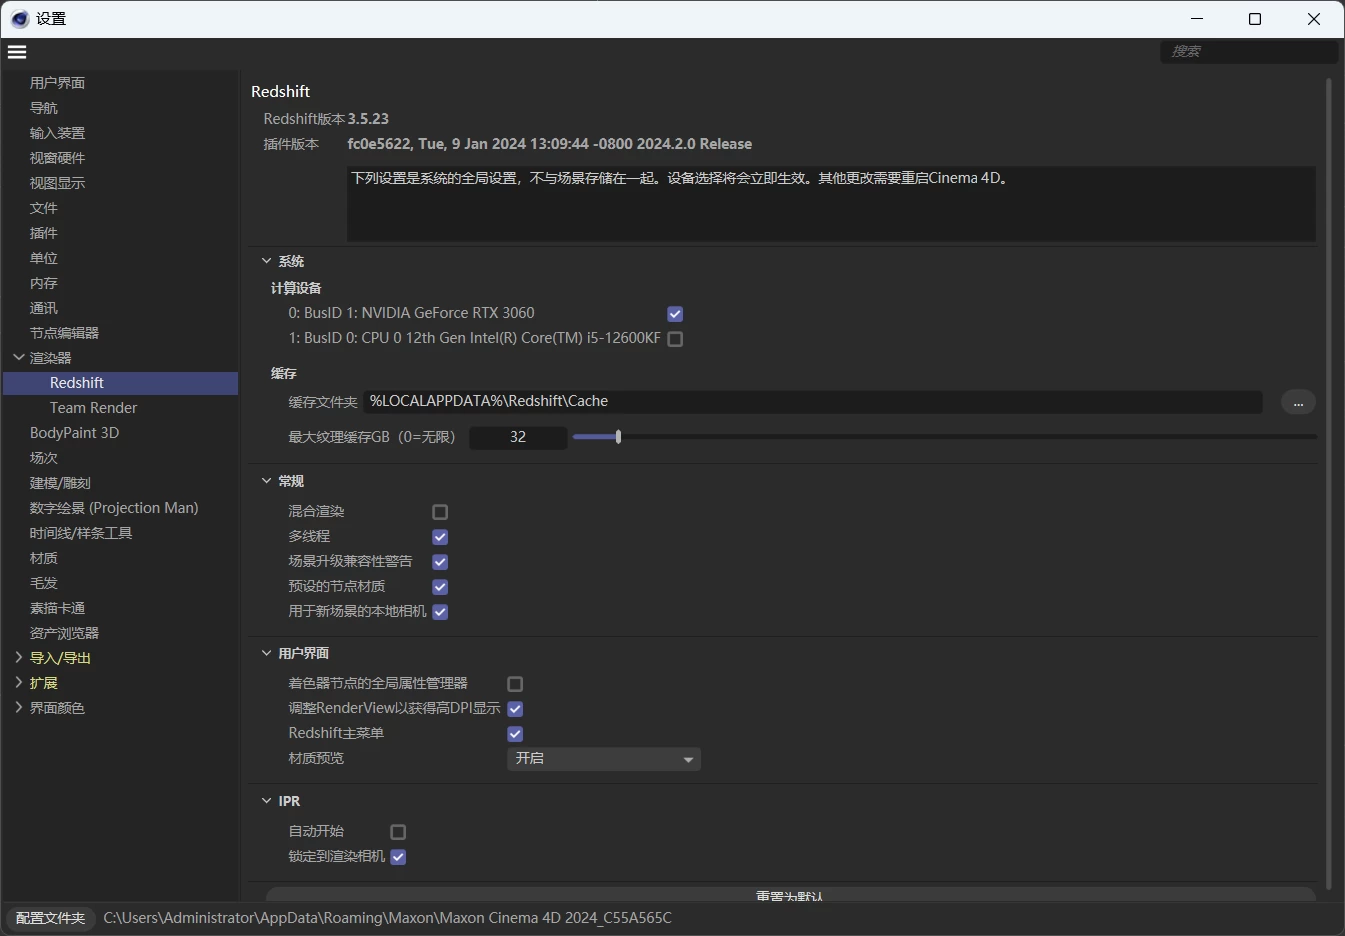Toggle the 用于新场景的本地相机 checkbox
Screen dimensions: 1345x936
click(440, 612)
